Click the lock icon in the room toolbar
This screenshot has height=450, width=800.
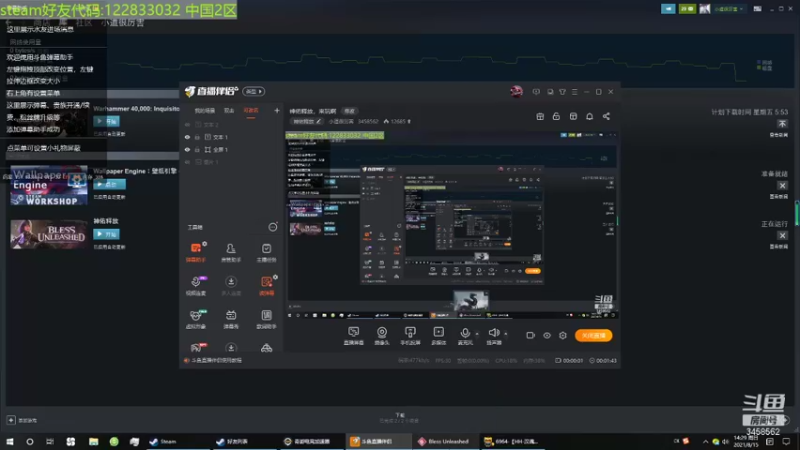[556, 116]
